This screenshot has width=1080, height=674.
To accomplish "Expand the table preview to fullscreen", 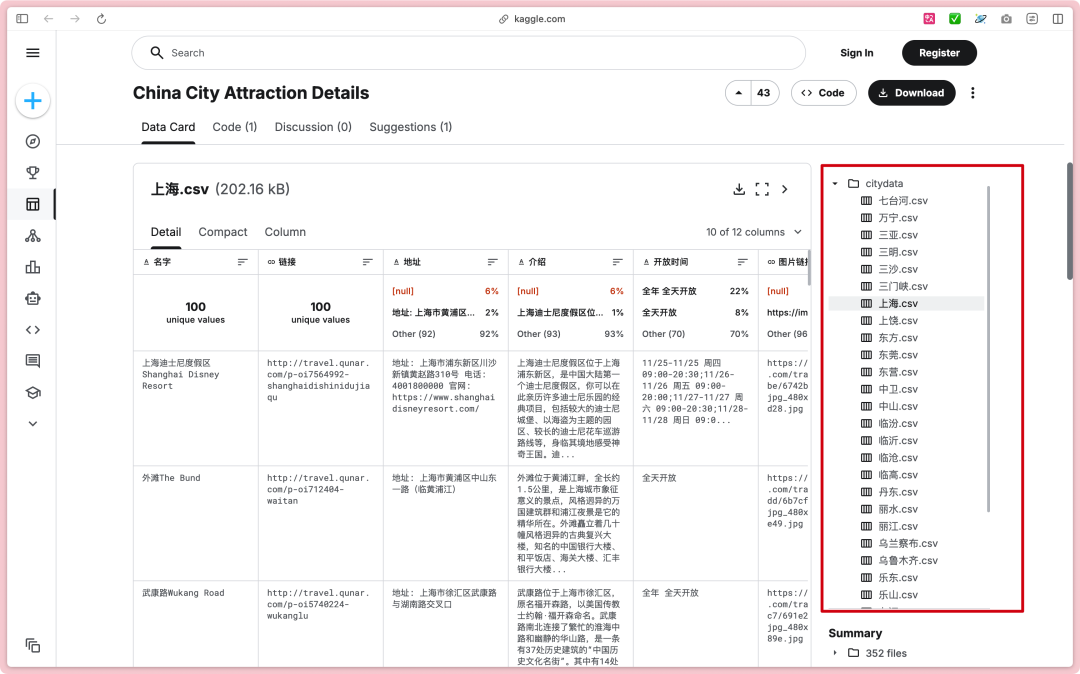I will click(x=762, y=188).
